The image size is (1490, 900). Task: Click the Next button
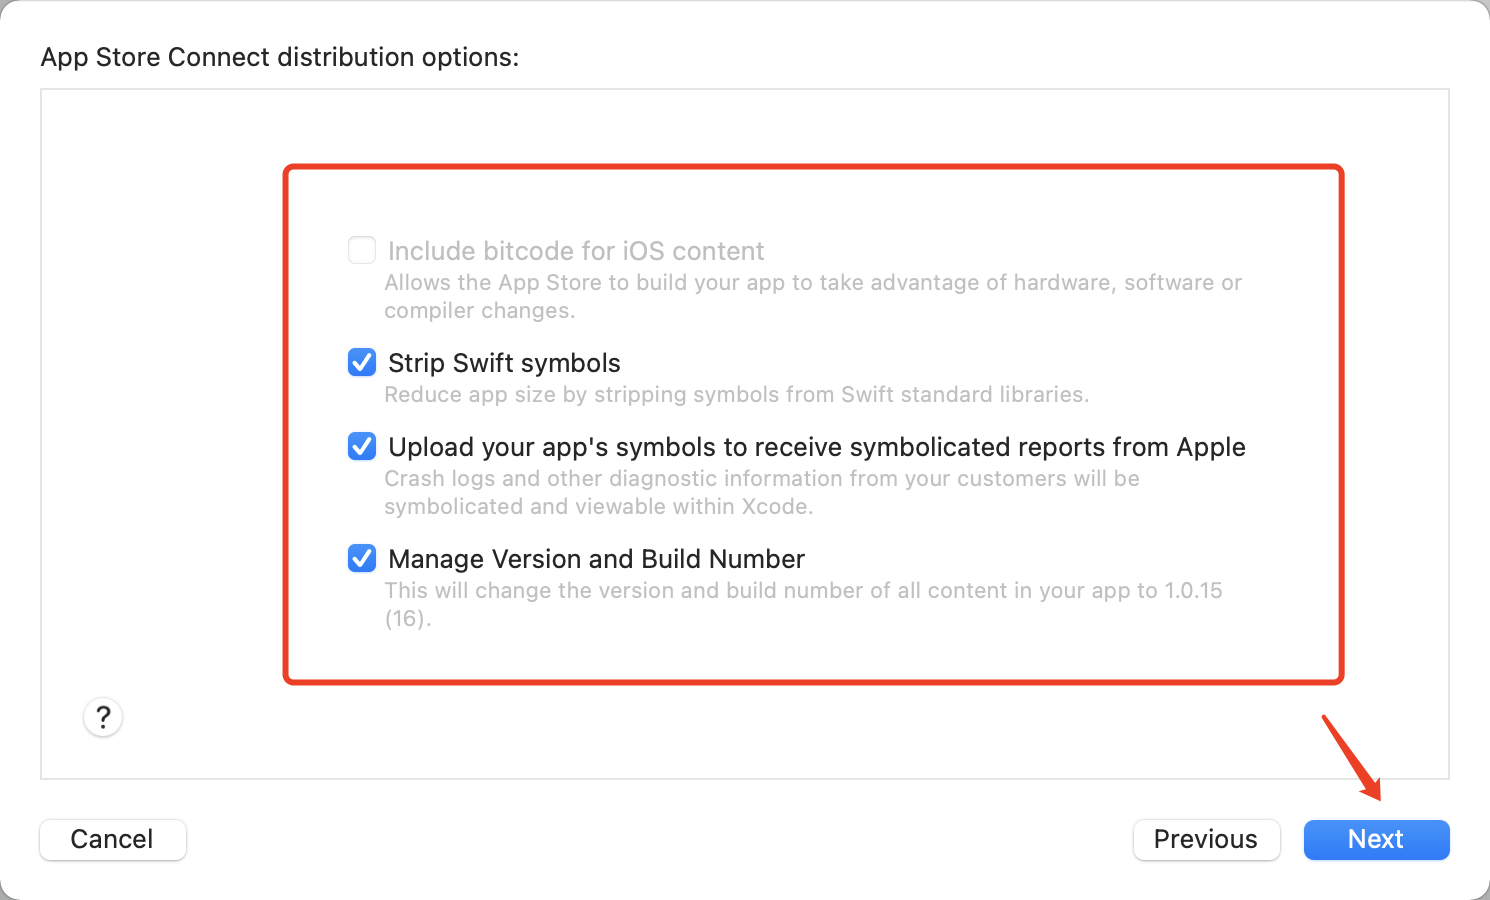1376,839
